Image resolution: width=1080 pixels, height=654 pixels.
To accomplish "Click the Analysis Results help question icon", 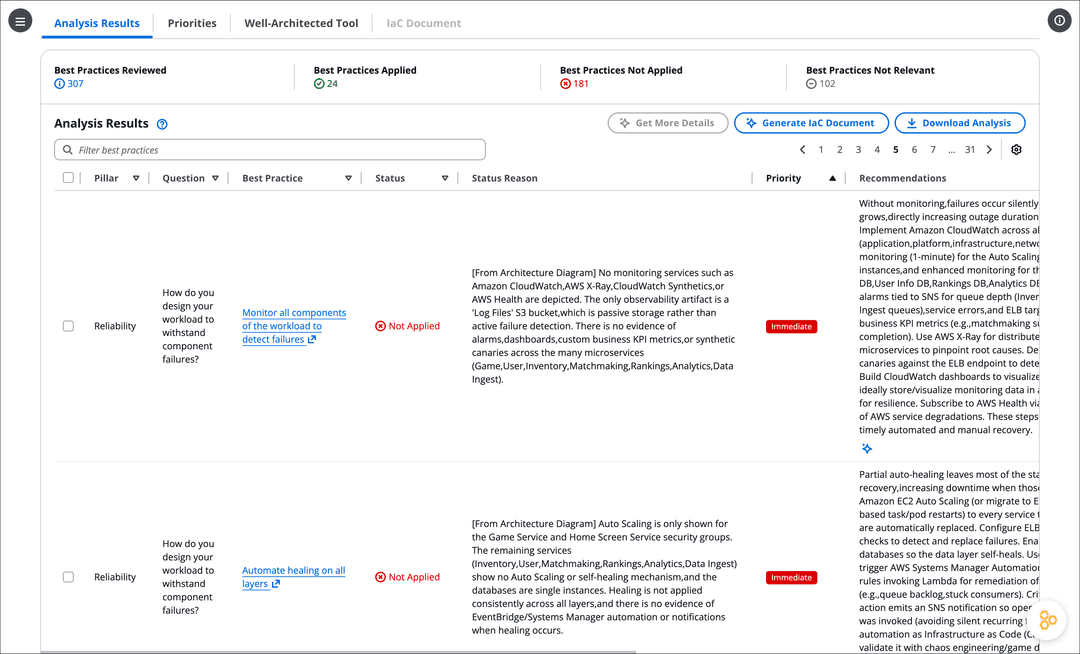I will tap(162, 125).
